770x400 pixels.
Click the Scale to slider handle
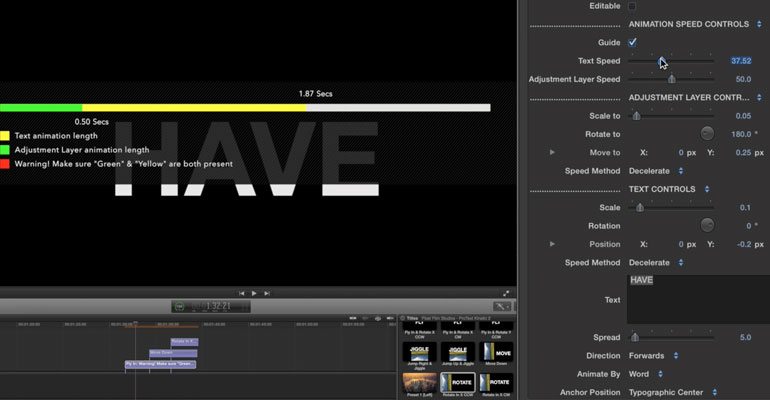coord(636,116)
